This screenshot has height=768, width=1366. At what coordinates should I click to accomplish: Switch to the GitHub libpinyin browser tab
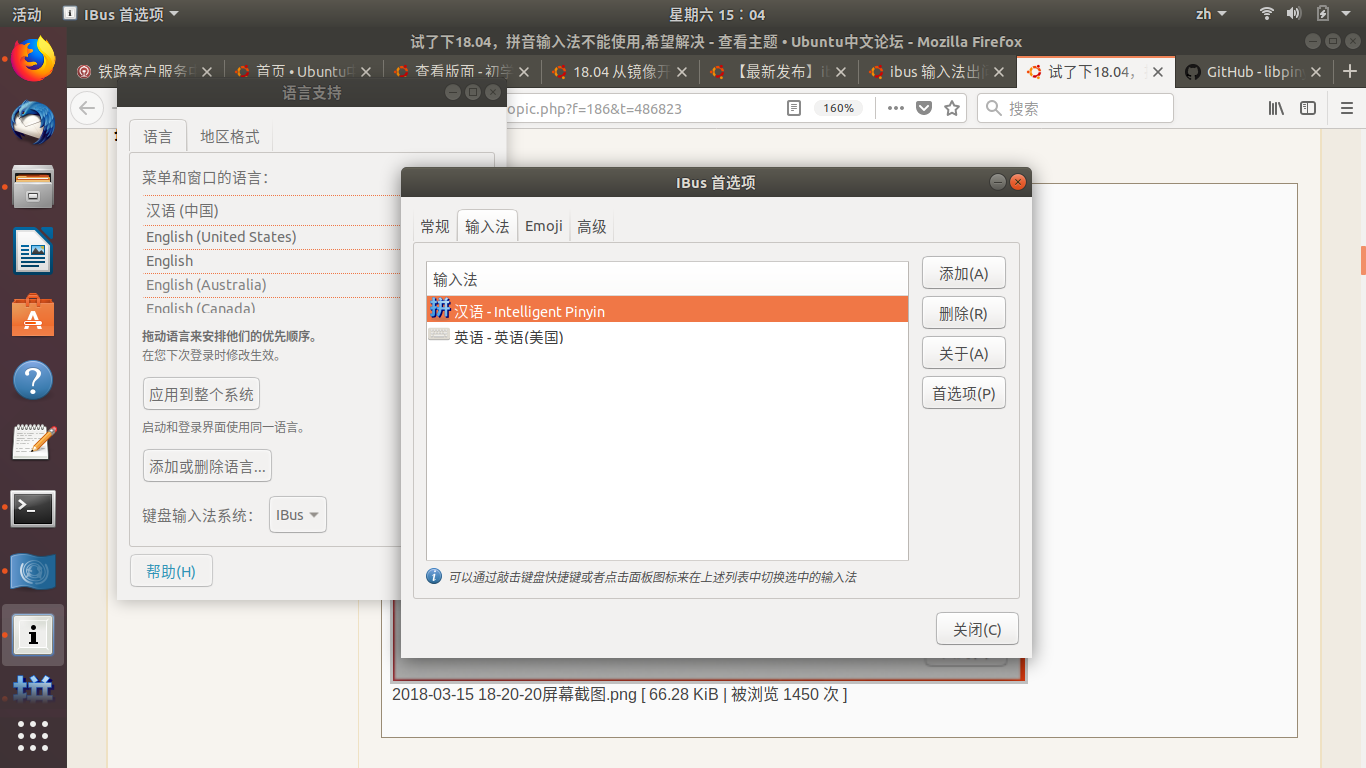pos(1253,72)
